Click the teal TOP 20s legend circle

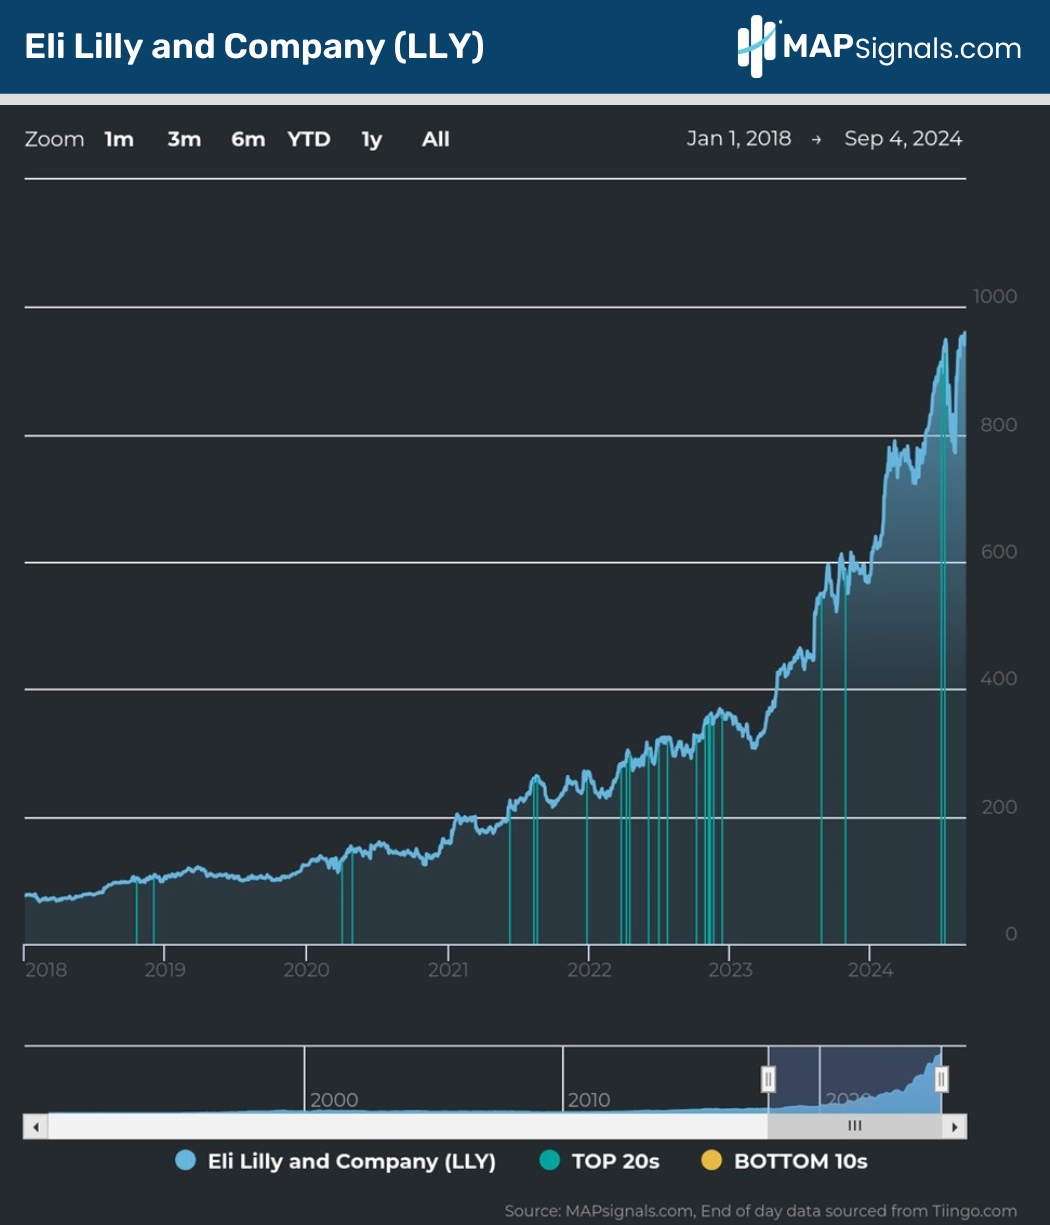pos(549,1161)
